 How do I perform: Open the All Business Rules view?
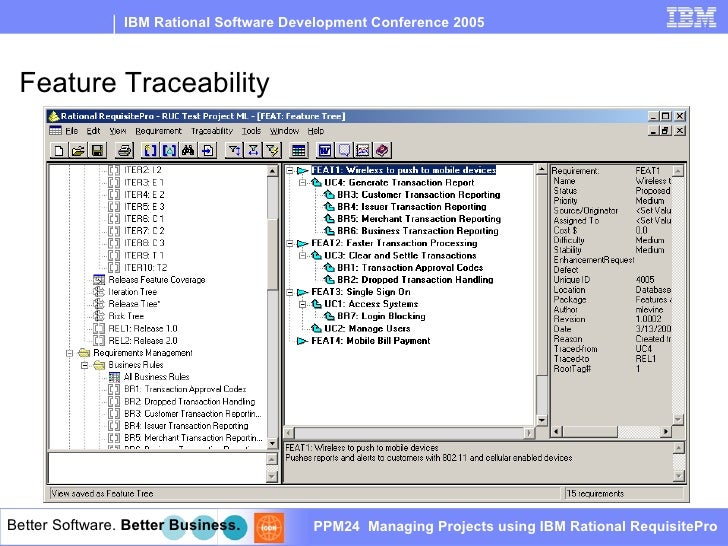point(156,377)
